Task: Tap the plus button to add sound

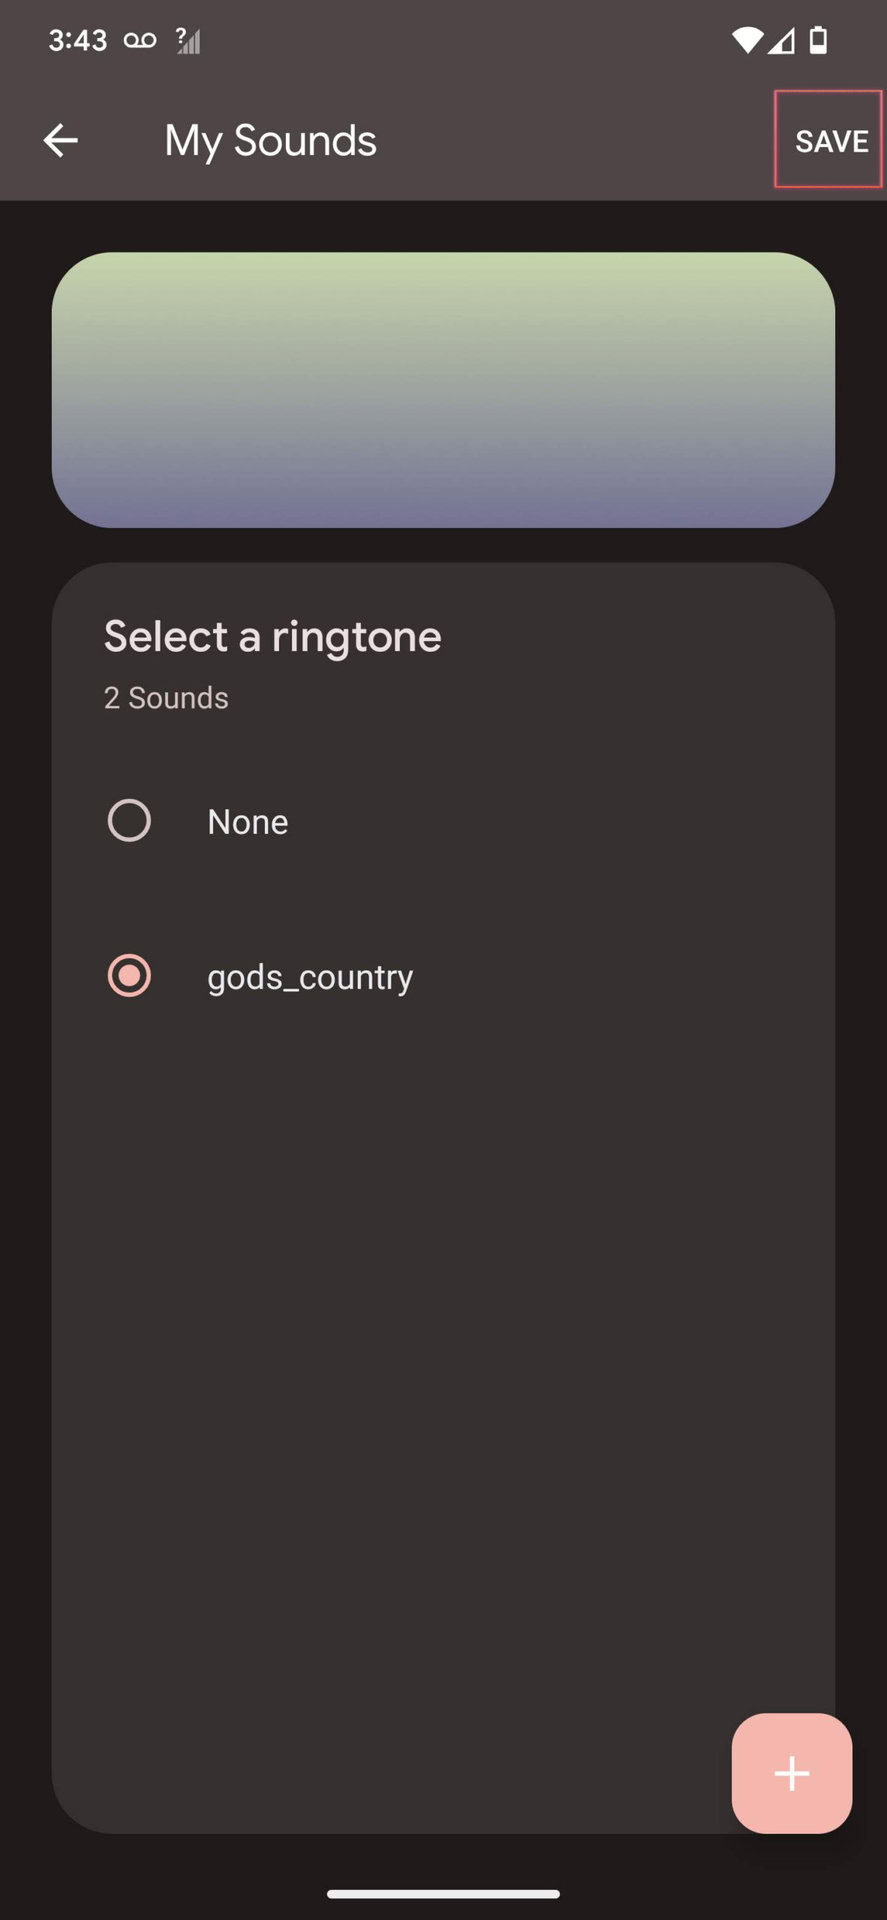Action: click(791, 1773)
